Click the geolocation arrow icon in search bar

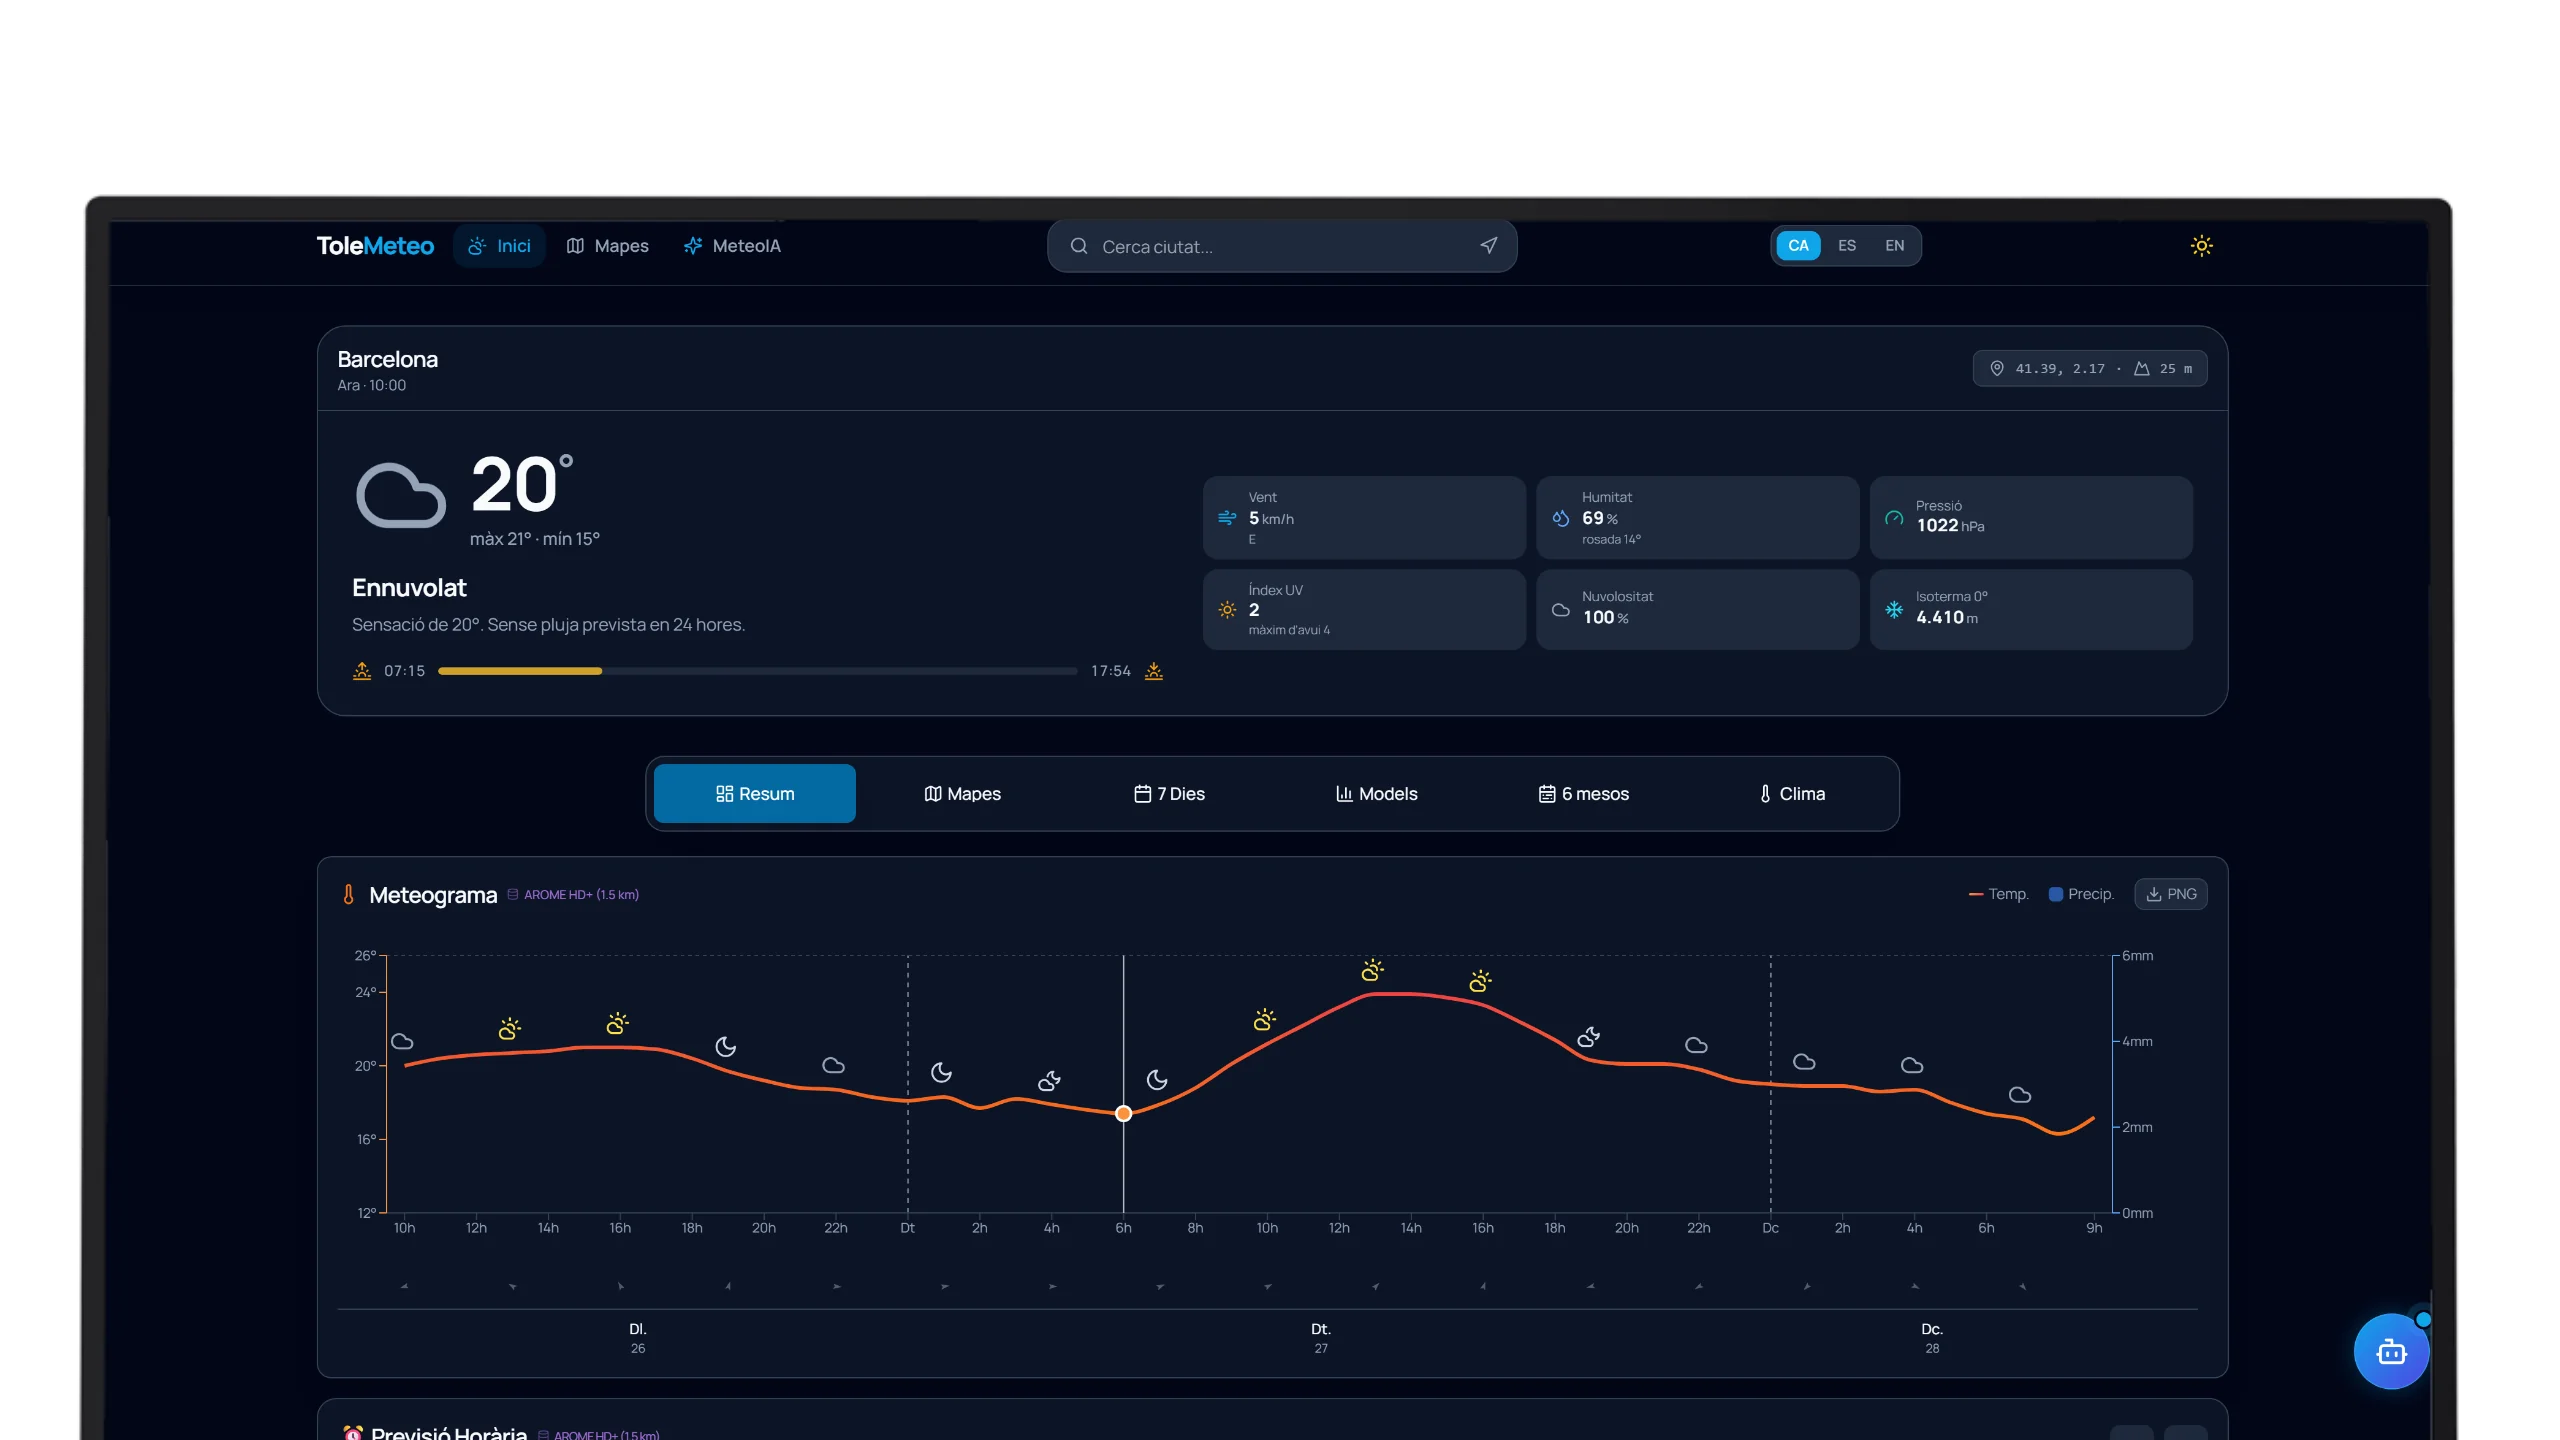coord(1489,246)
